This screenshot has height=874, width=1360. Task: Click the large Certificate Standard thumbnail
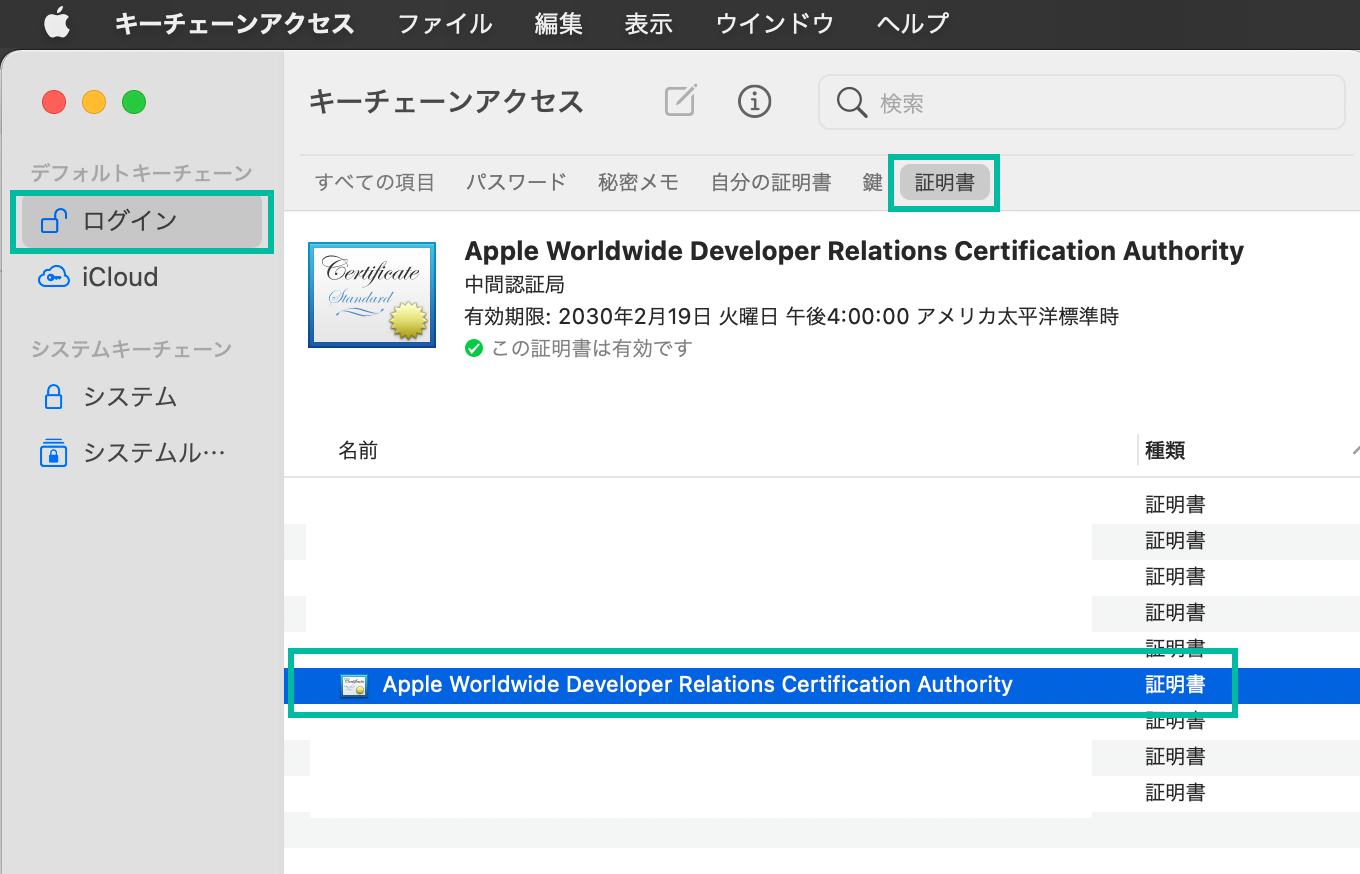372,295
